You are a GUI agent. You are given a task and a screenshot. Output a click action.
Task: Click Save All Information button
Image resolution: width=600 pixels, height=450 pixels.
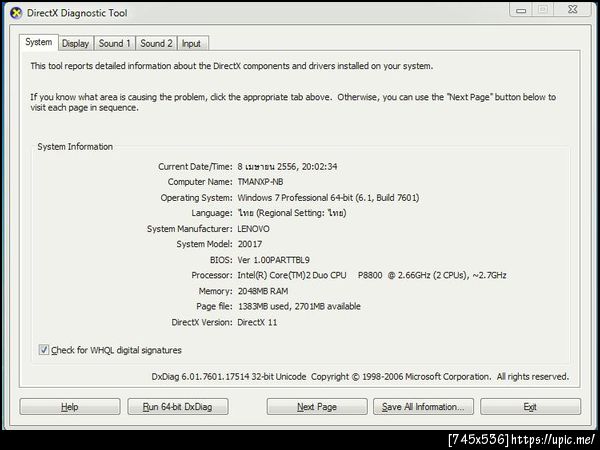(423, 407)
